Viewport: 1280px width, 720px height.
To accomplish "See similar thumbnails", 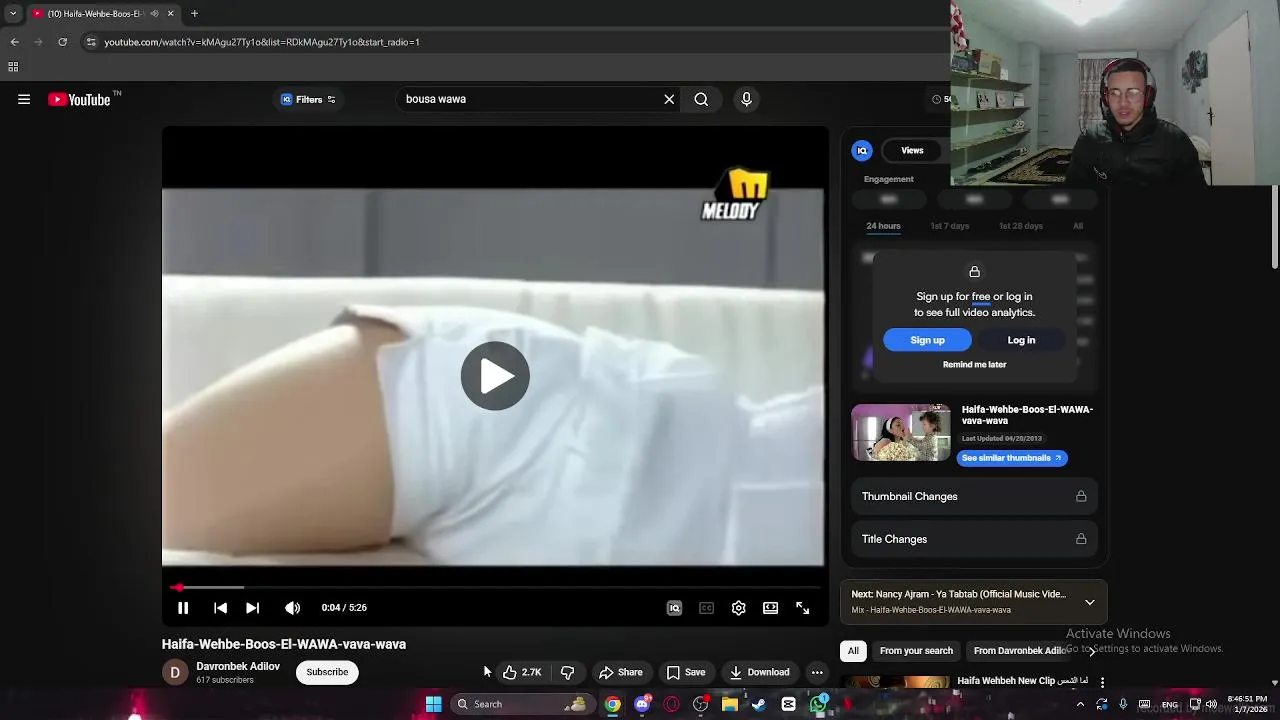I will pos(1012,458).
